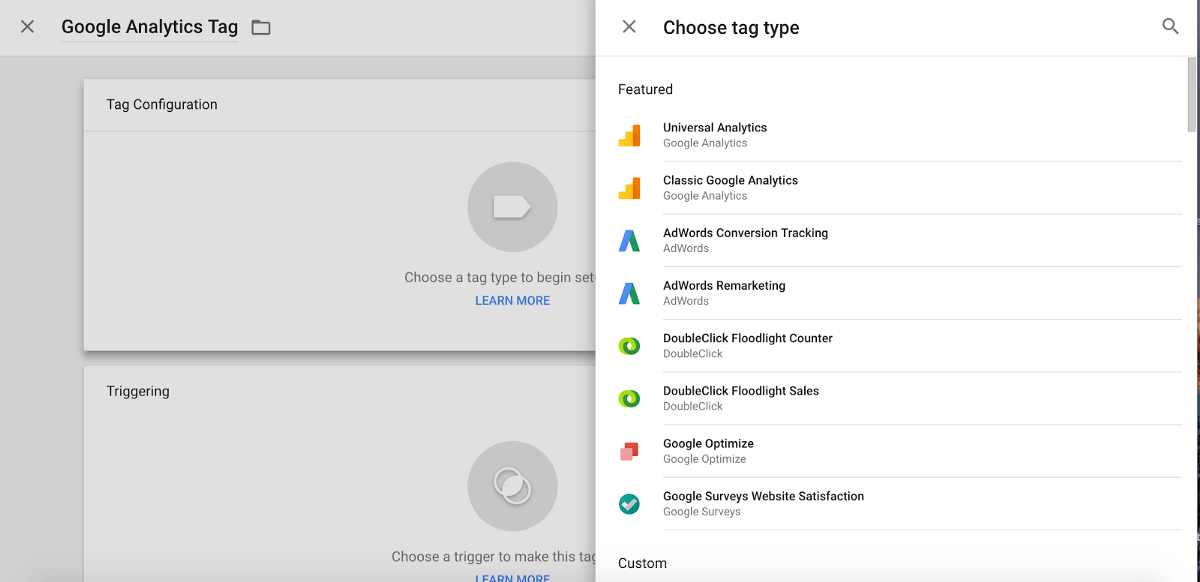Click the Classic Google Analytics icon
This screenshot has width=1200, height=582.
pyautogui.click(x=629, y=188)
